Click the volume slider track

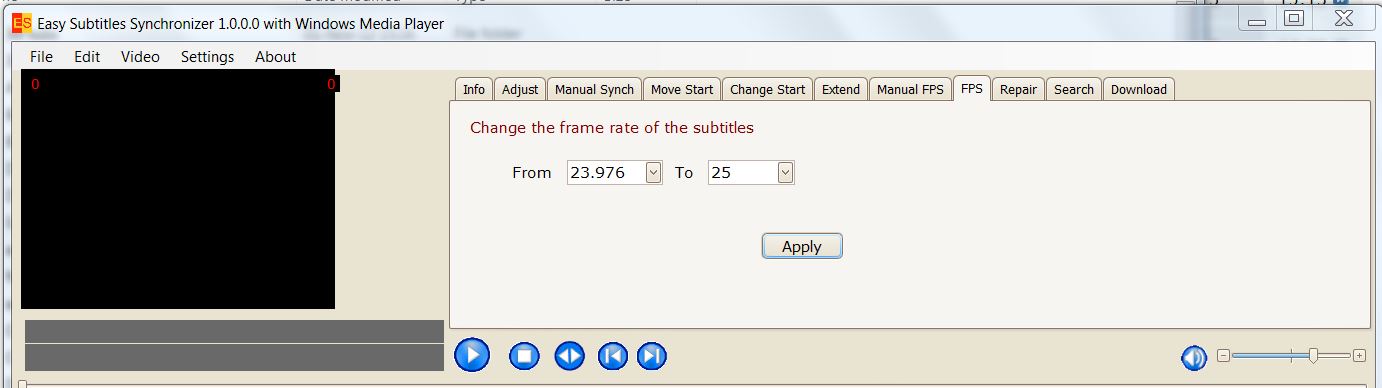click(1290, 355)
